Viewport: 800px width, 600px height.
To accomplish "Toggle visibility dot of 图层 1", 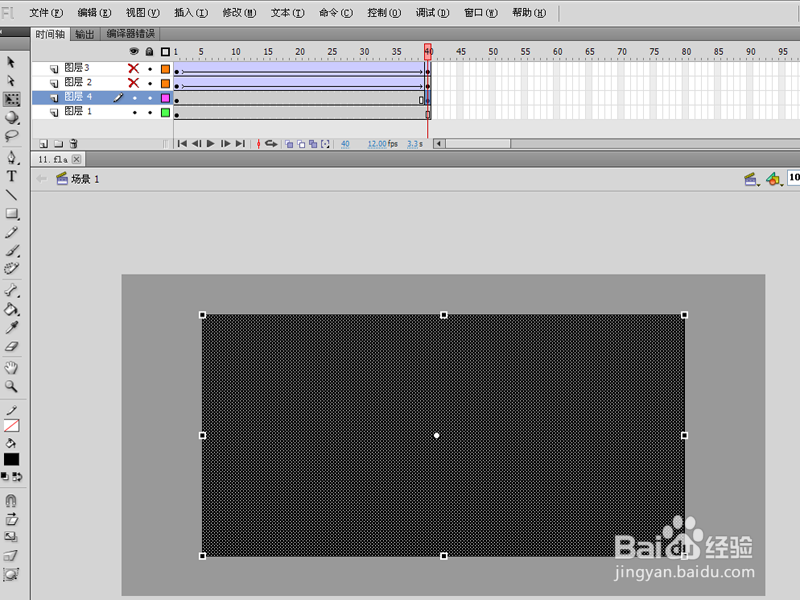I will 135,112.
